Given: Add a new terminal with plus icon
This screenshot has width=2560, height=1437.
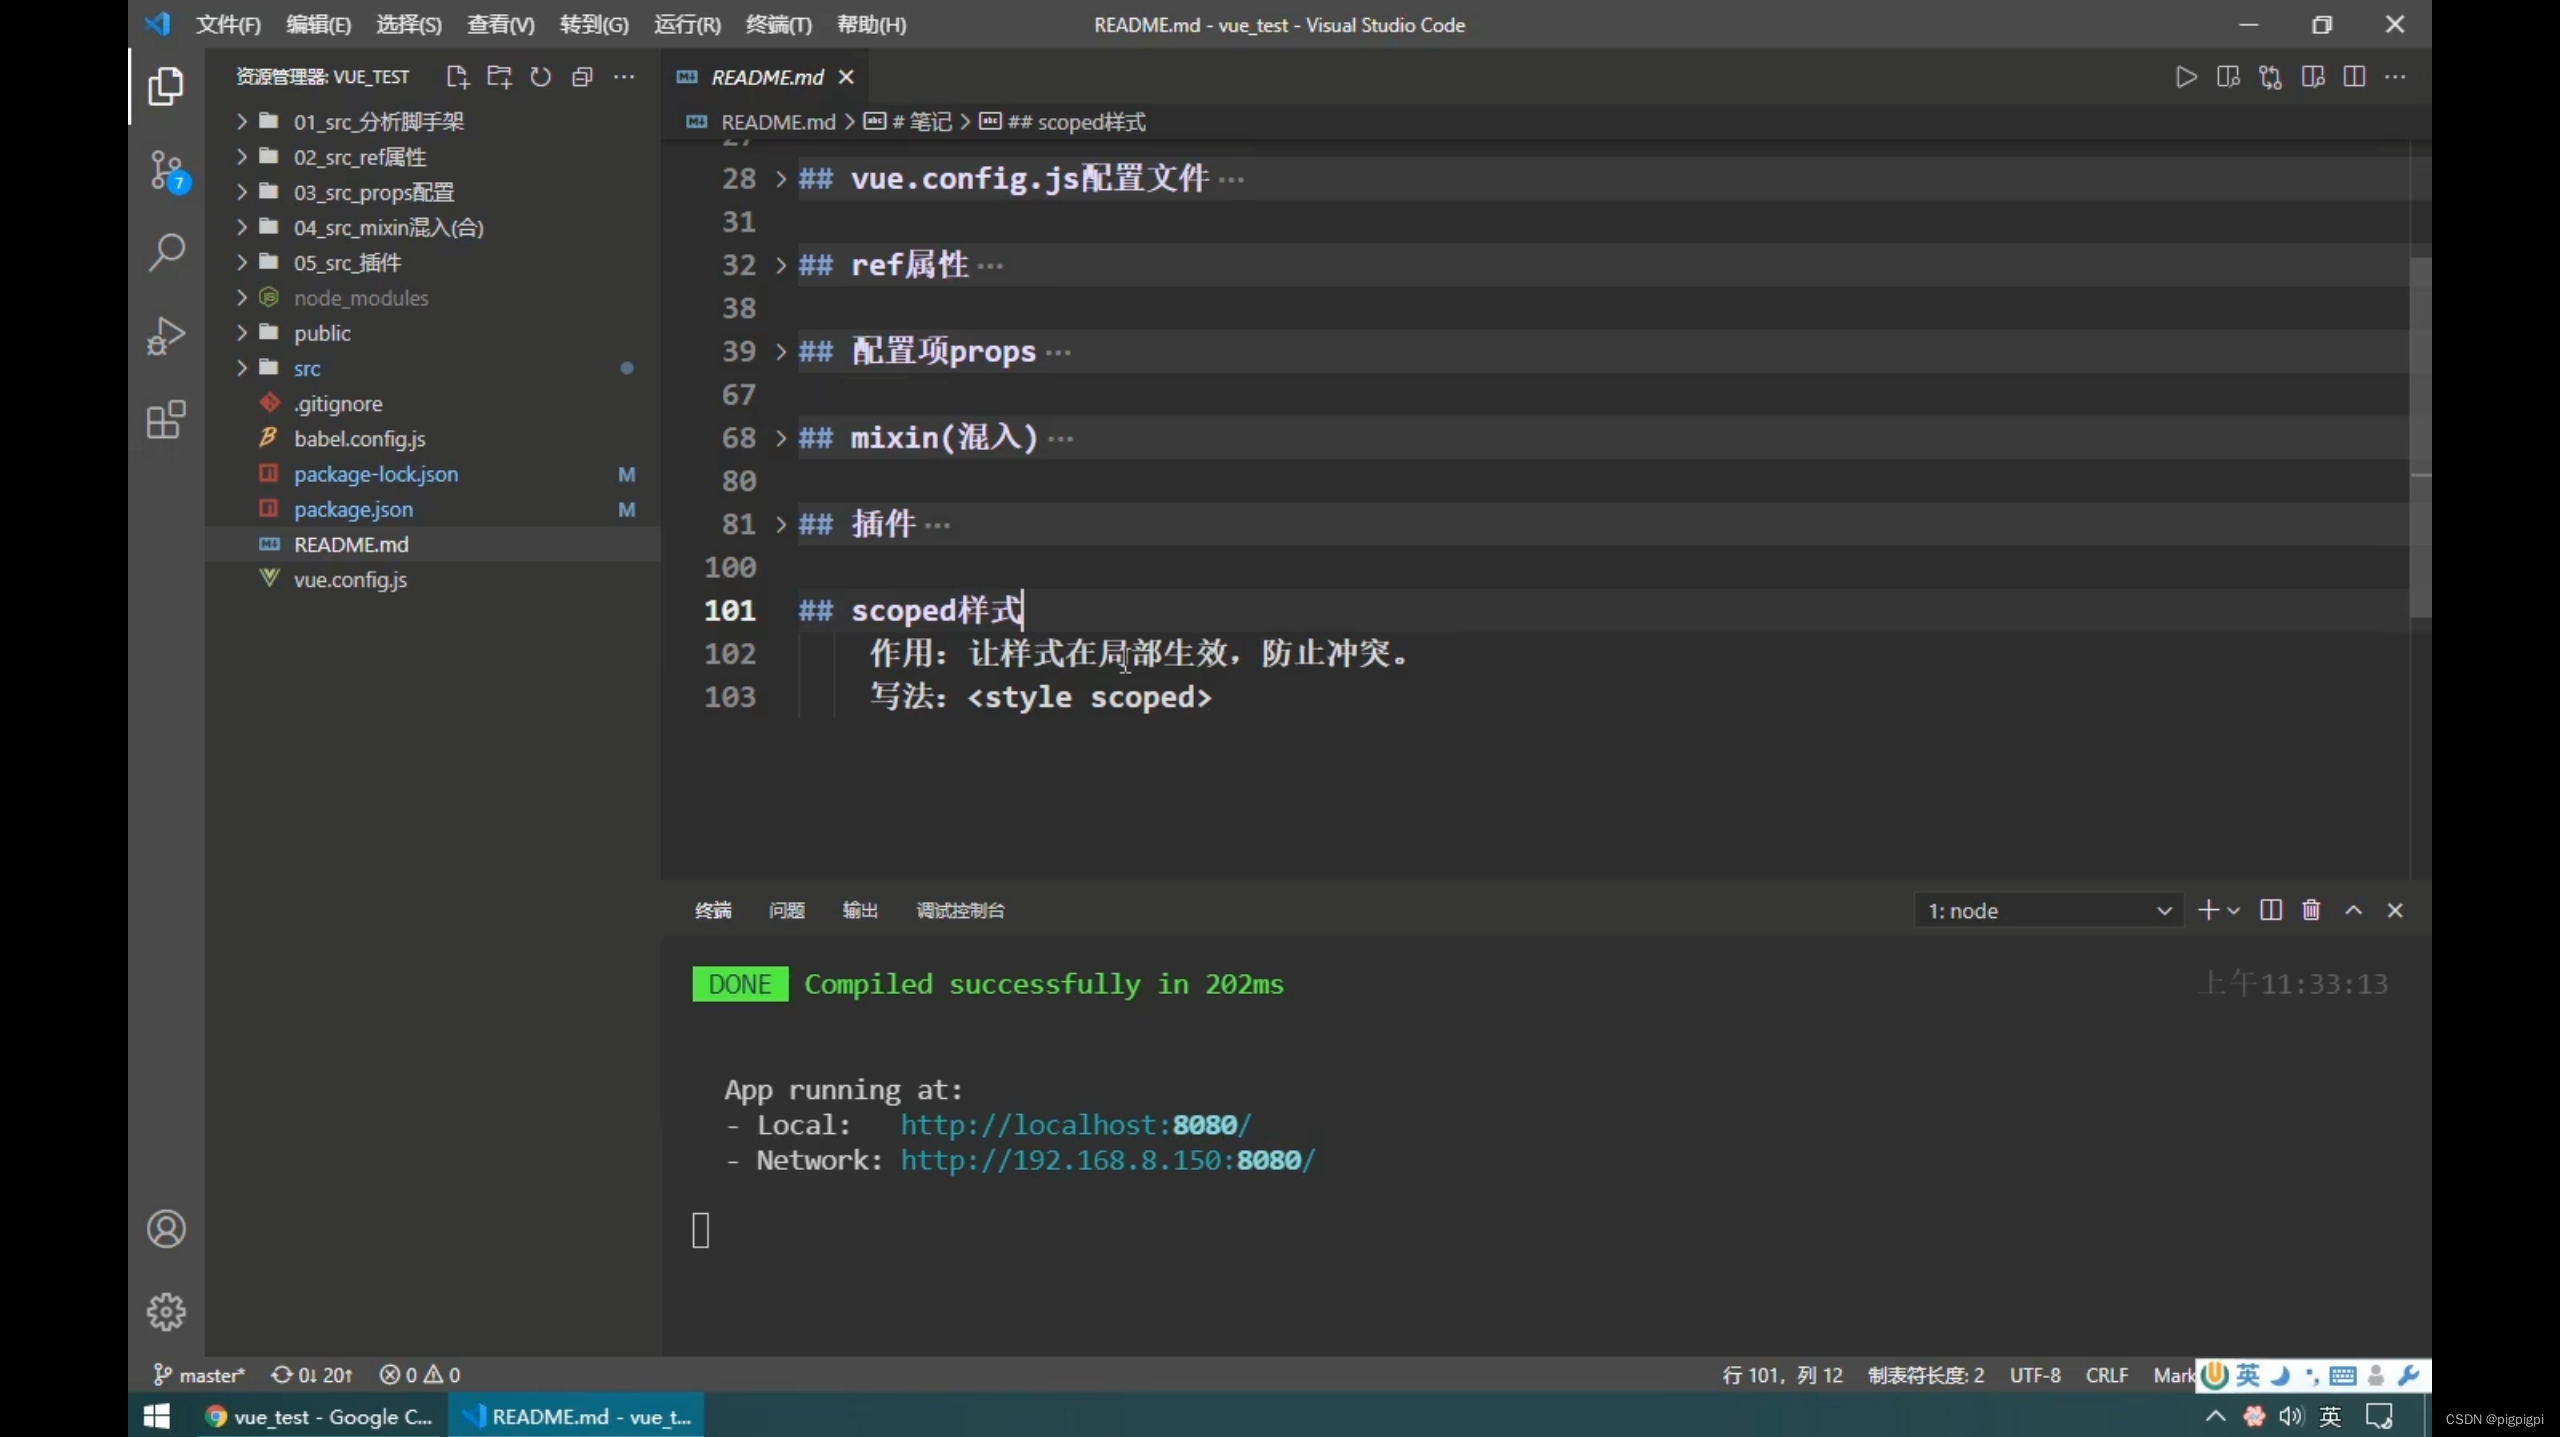Looking at the screenshot, I should click(2208, 910).
